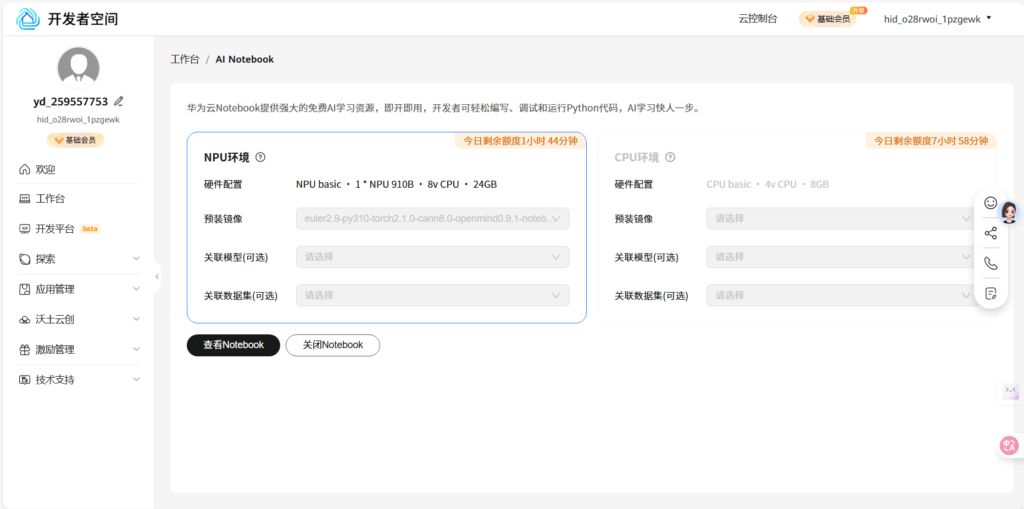Click the 技术支持 sidebar label
The image size is (1024, 509).
pyautogui.click(x=55, y=380)
